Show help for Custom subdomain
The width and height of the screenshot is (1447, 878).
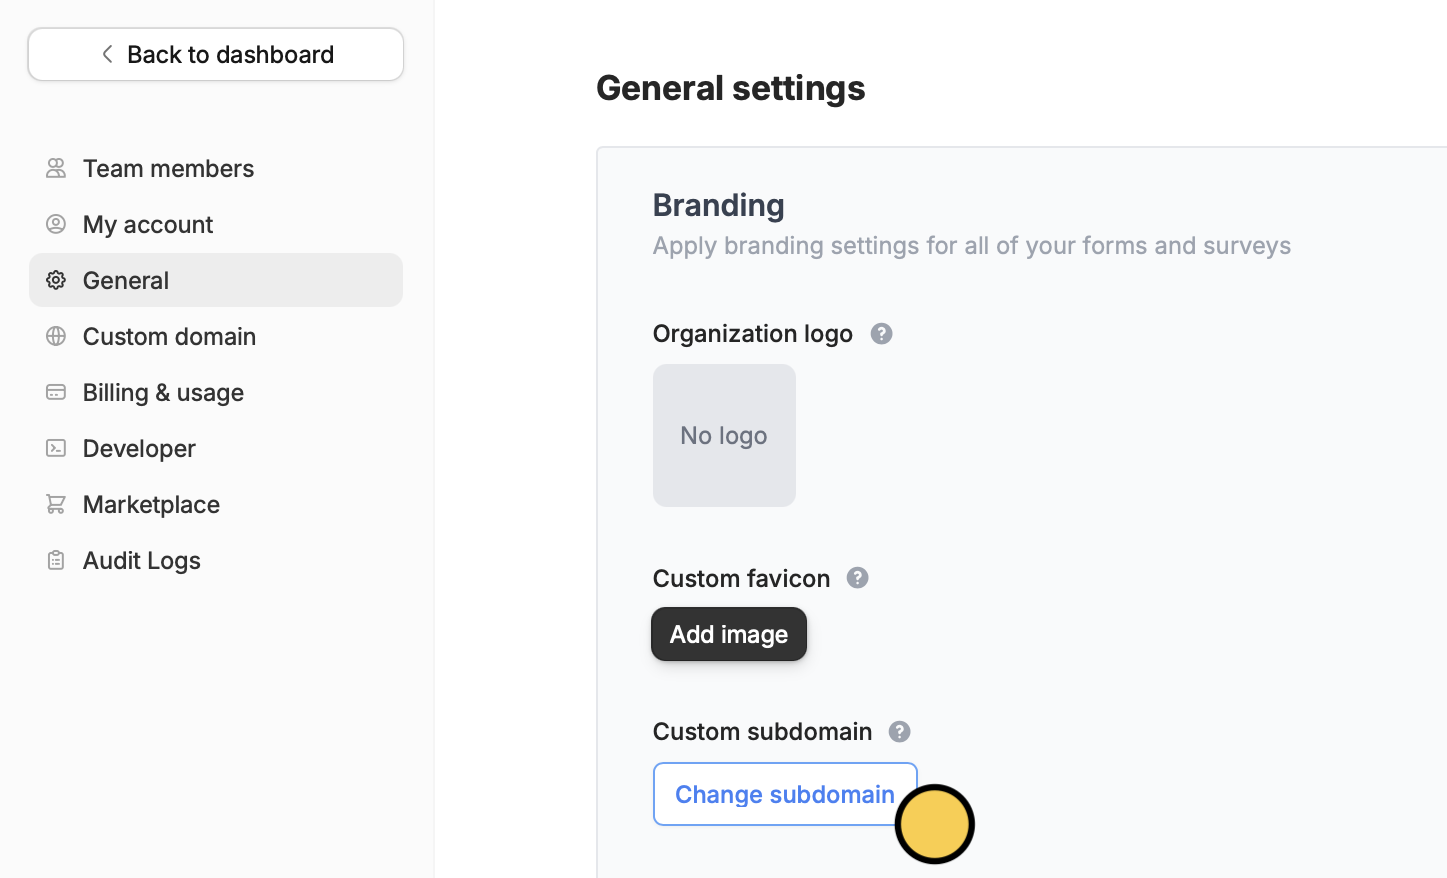coord(900,732)
